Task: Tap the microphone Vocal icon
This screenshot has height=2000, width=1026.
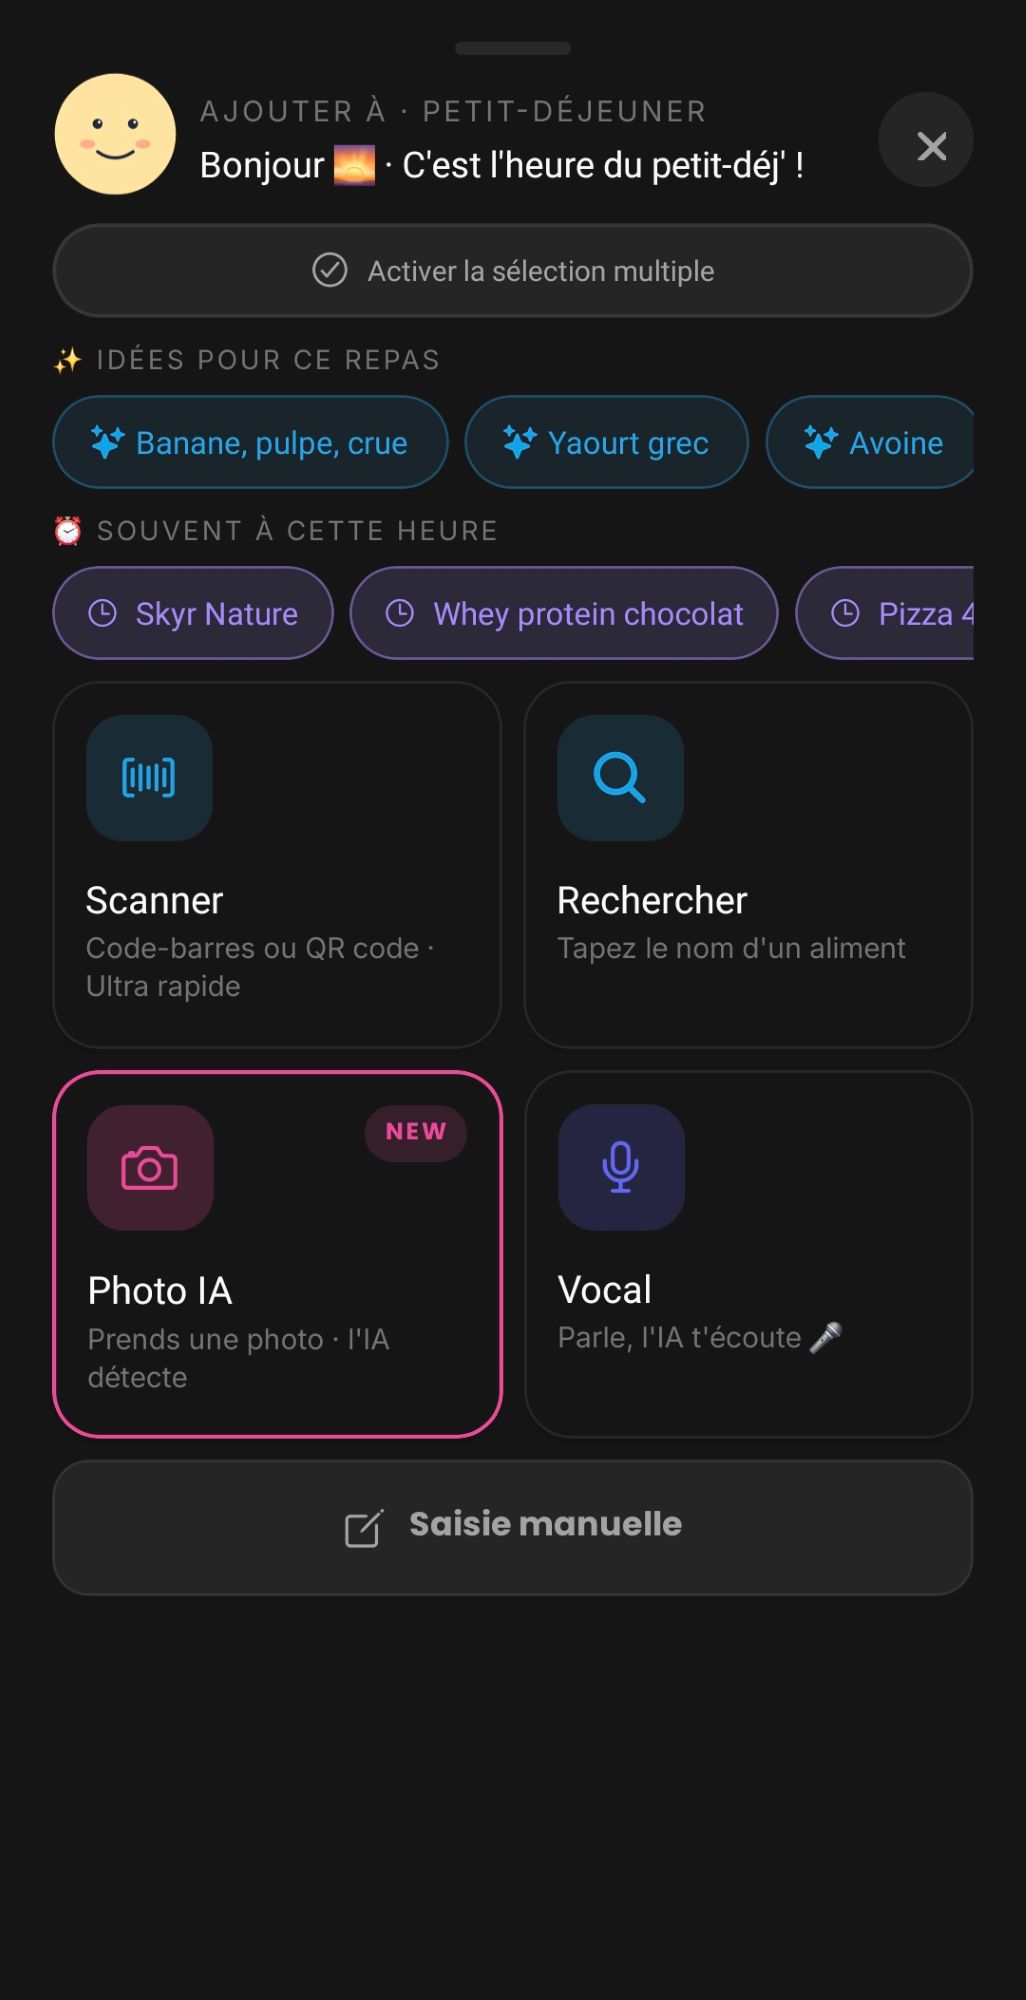Action: (621, 1167)
